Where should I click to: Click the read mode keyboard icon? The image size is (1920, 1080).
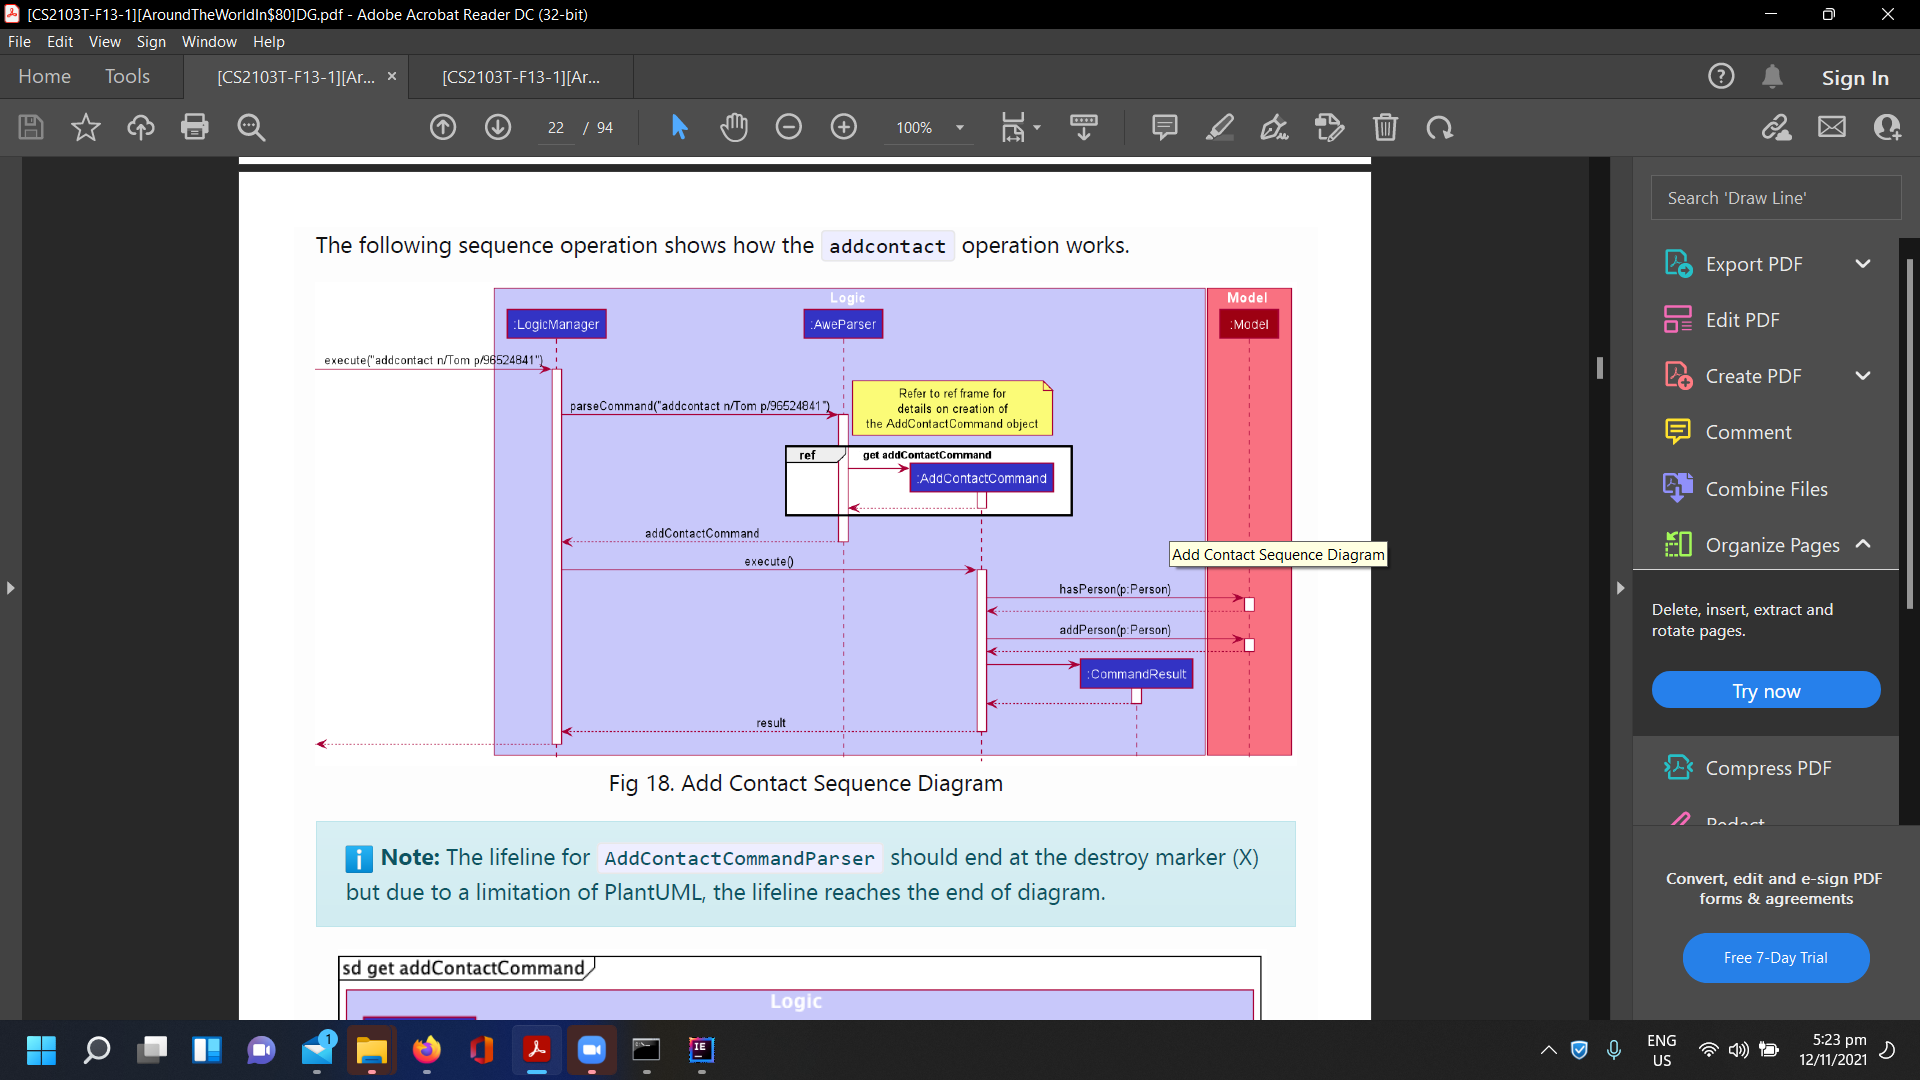click(1084, 127)
